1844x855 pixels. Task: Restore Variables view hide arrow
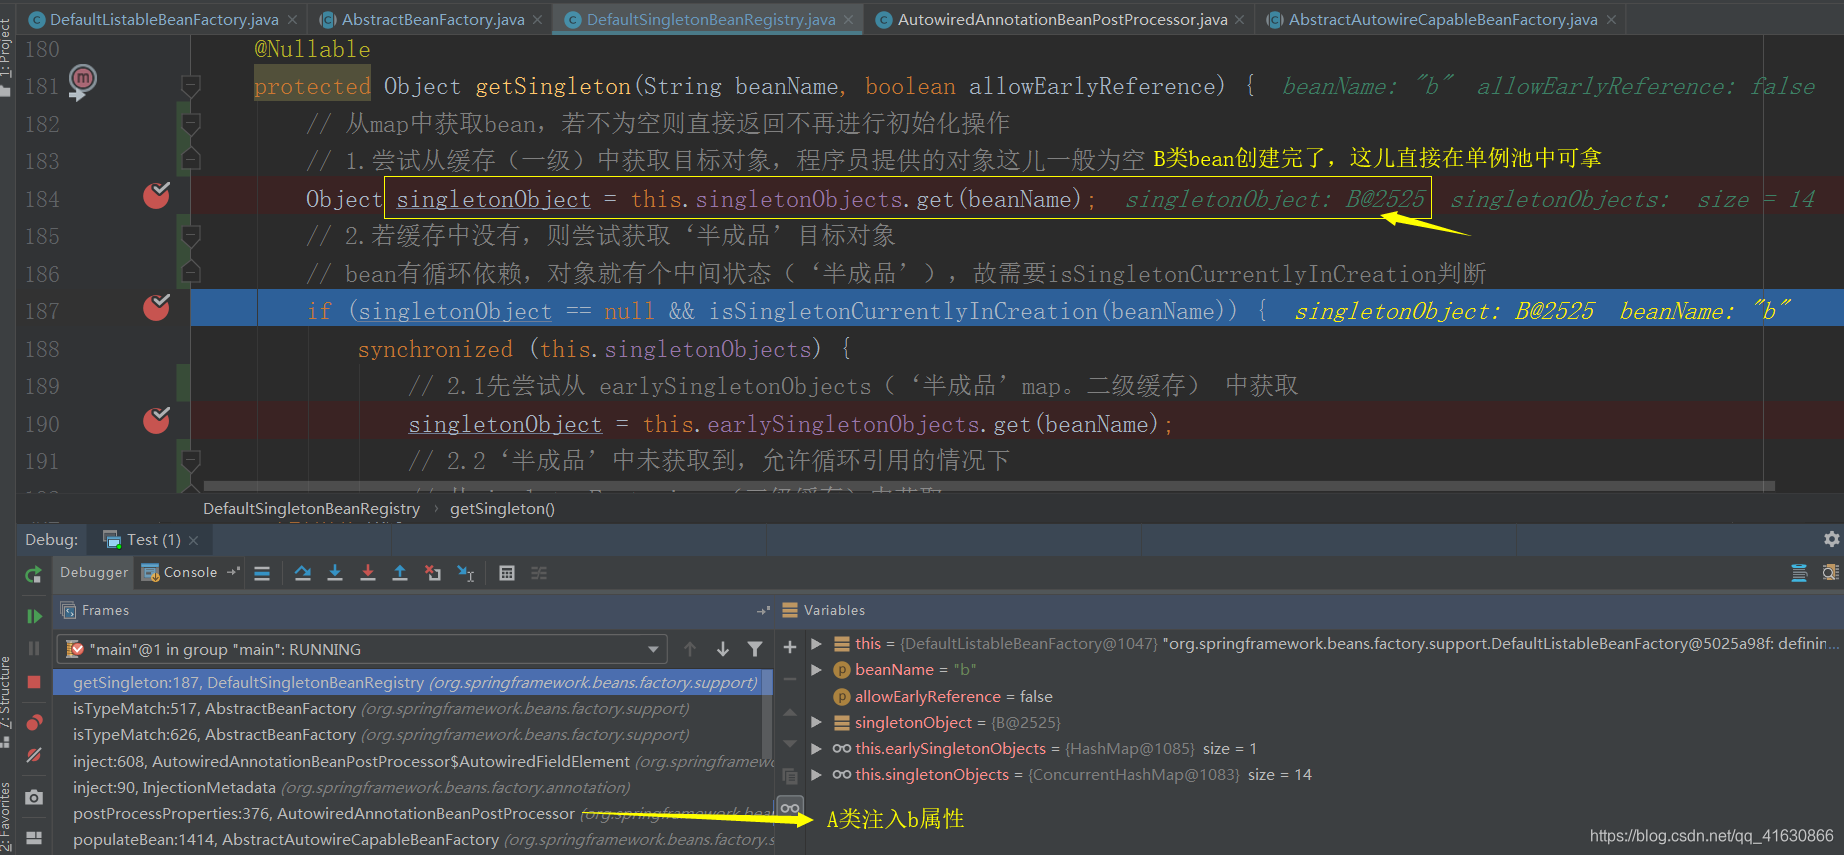pos(763,610)
